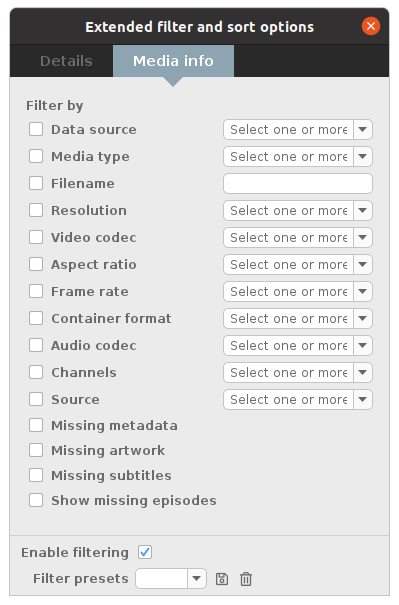Enable the Missing metadata checkbox
The width and height of the screenshot is (399, 605).
[x=36, y=425]
